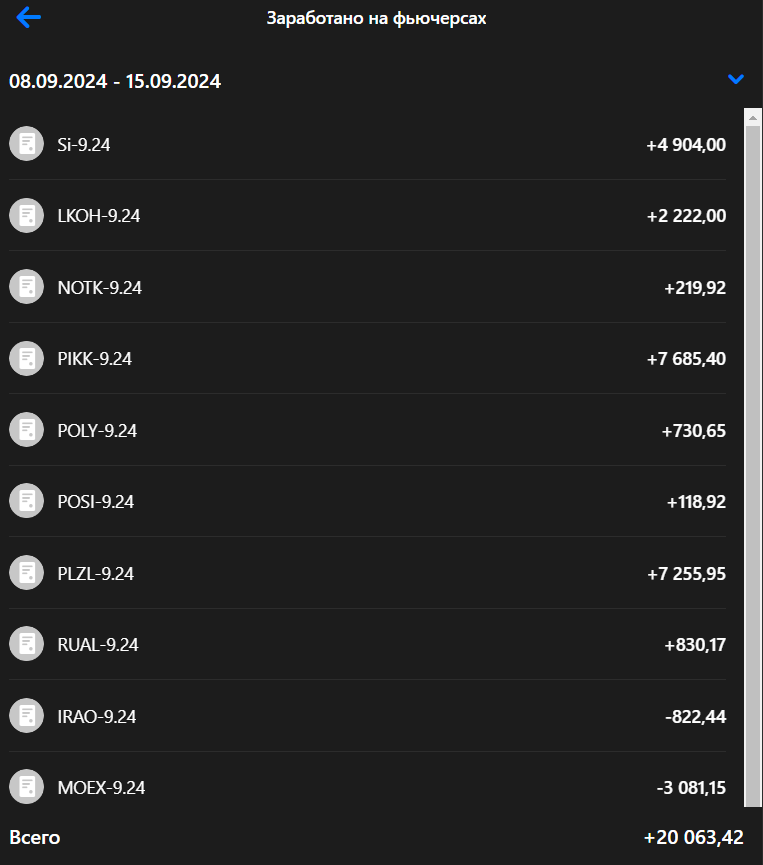Viewport: 763px width, 865px height.
Task: Click the Si-9.24 contract icon
Action: point(27,144)
